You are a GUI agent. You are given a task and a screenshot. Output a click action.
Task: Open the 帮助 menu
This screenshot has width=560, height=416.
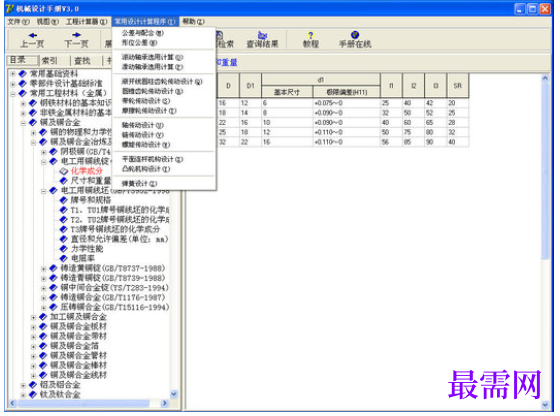point(194,22)
